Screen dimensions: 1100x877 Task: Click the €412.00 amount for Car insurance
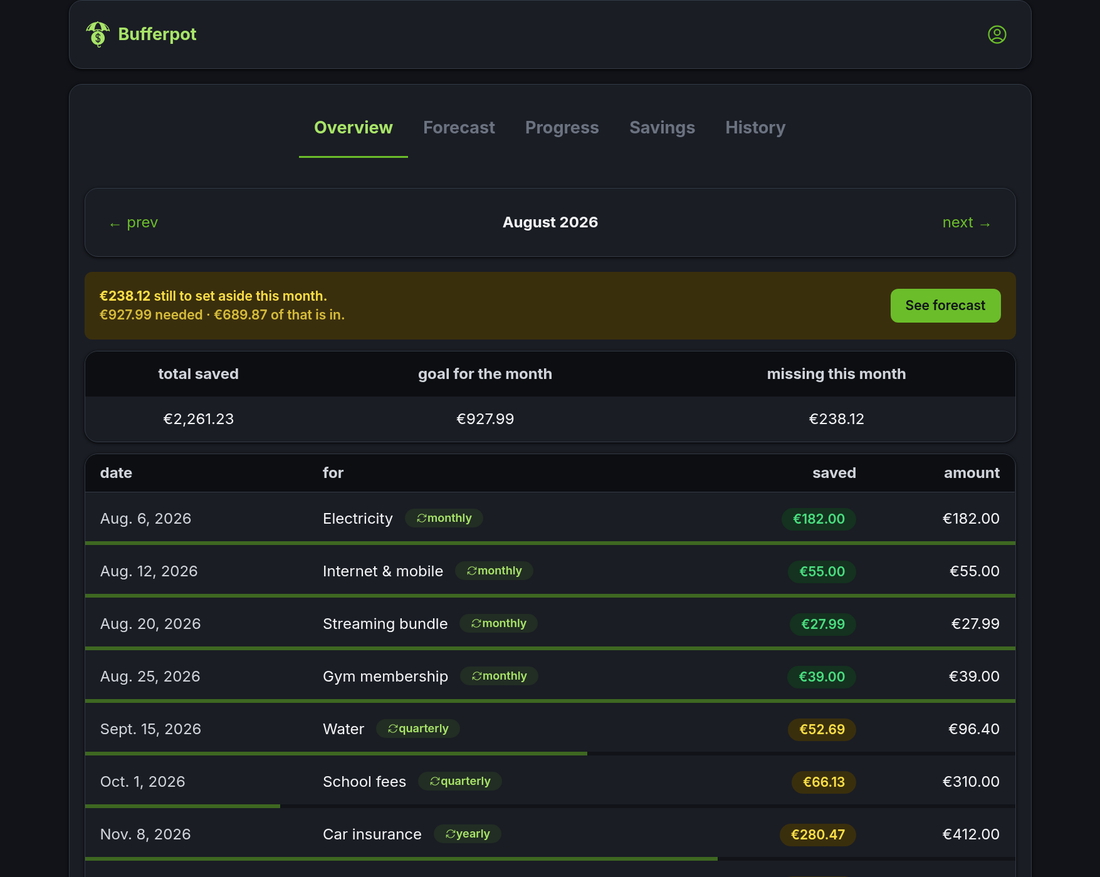[x=971, y=834]
